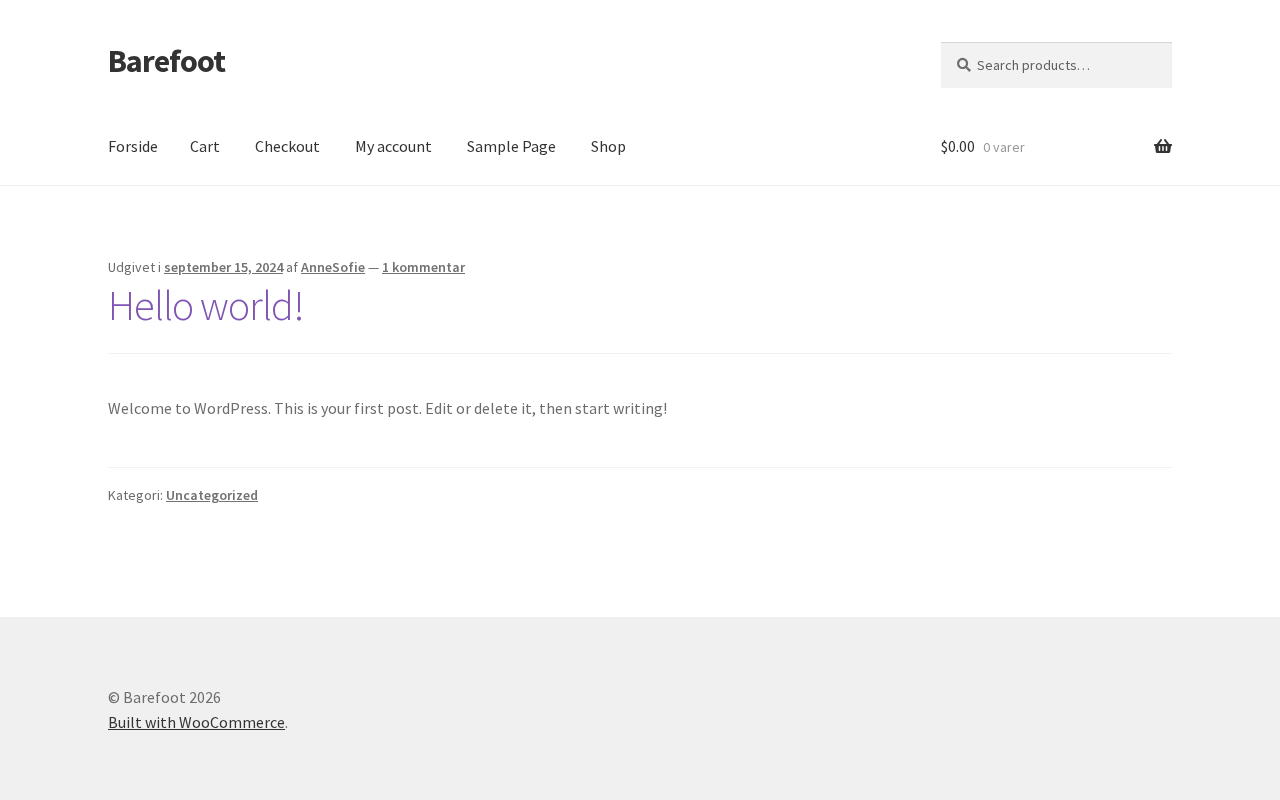Click the $0.00 cart total
The width and height of the screenshot is (1280, 800).
click(957, 147)
